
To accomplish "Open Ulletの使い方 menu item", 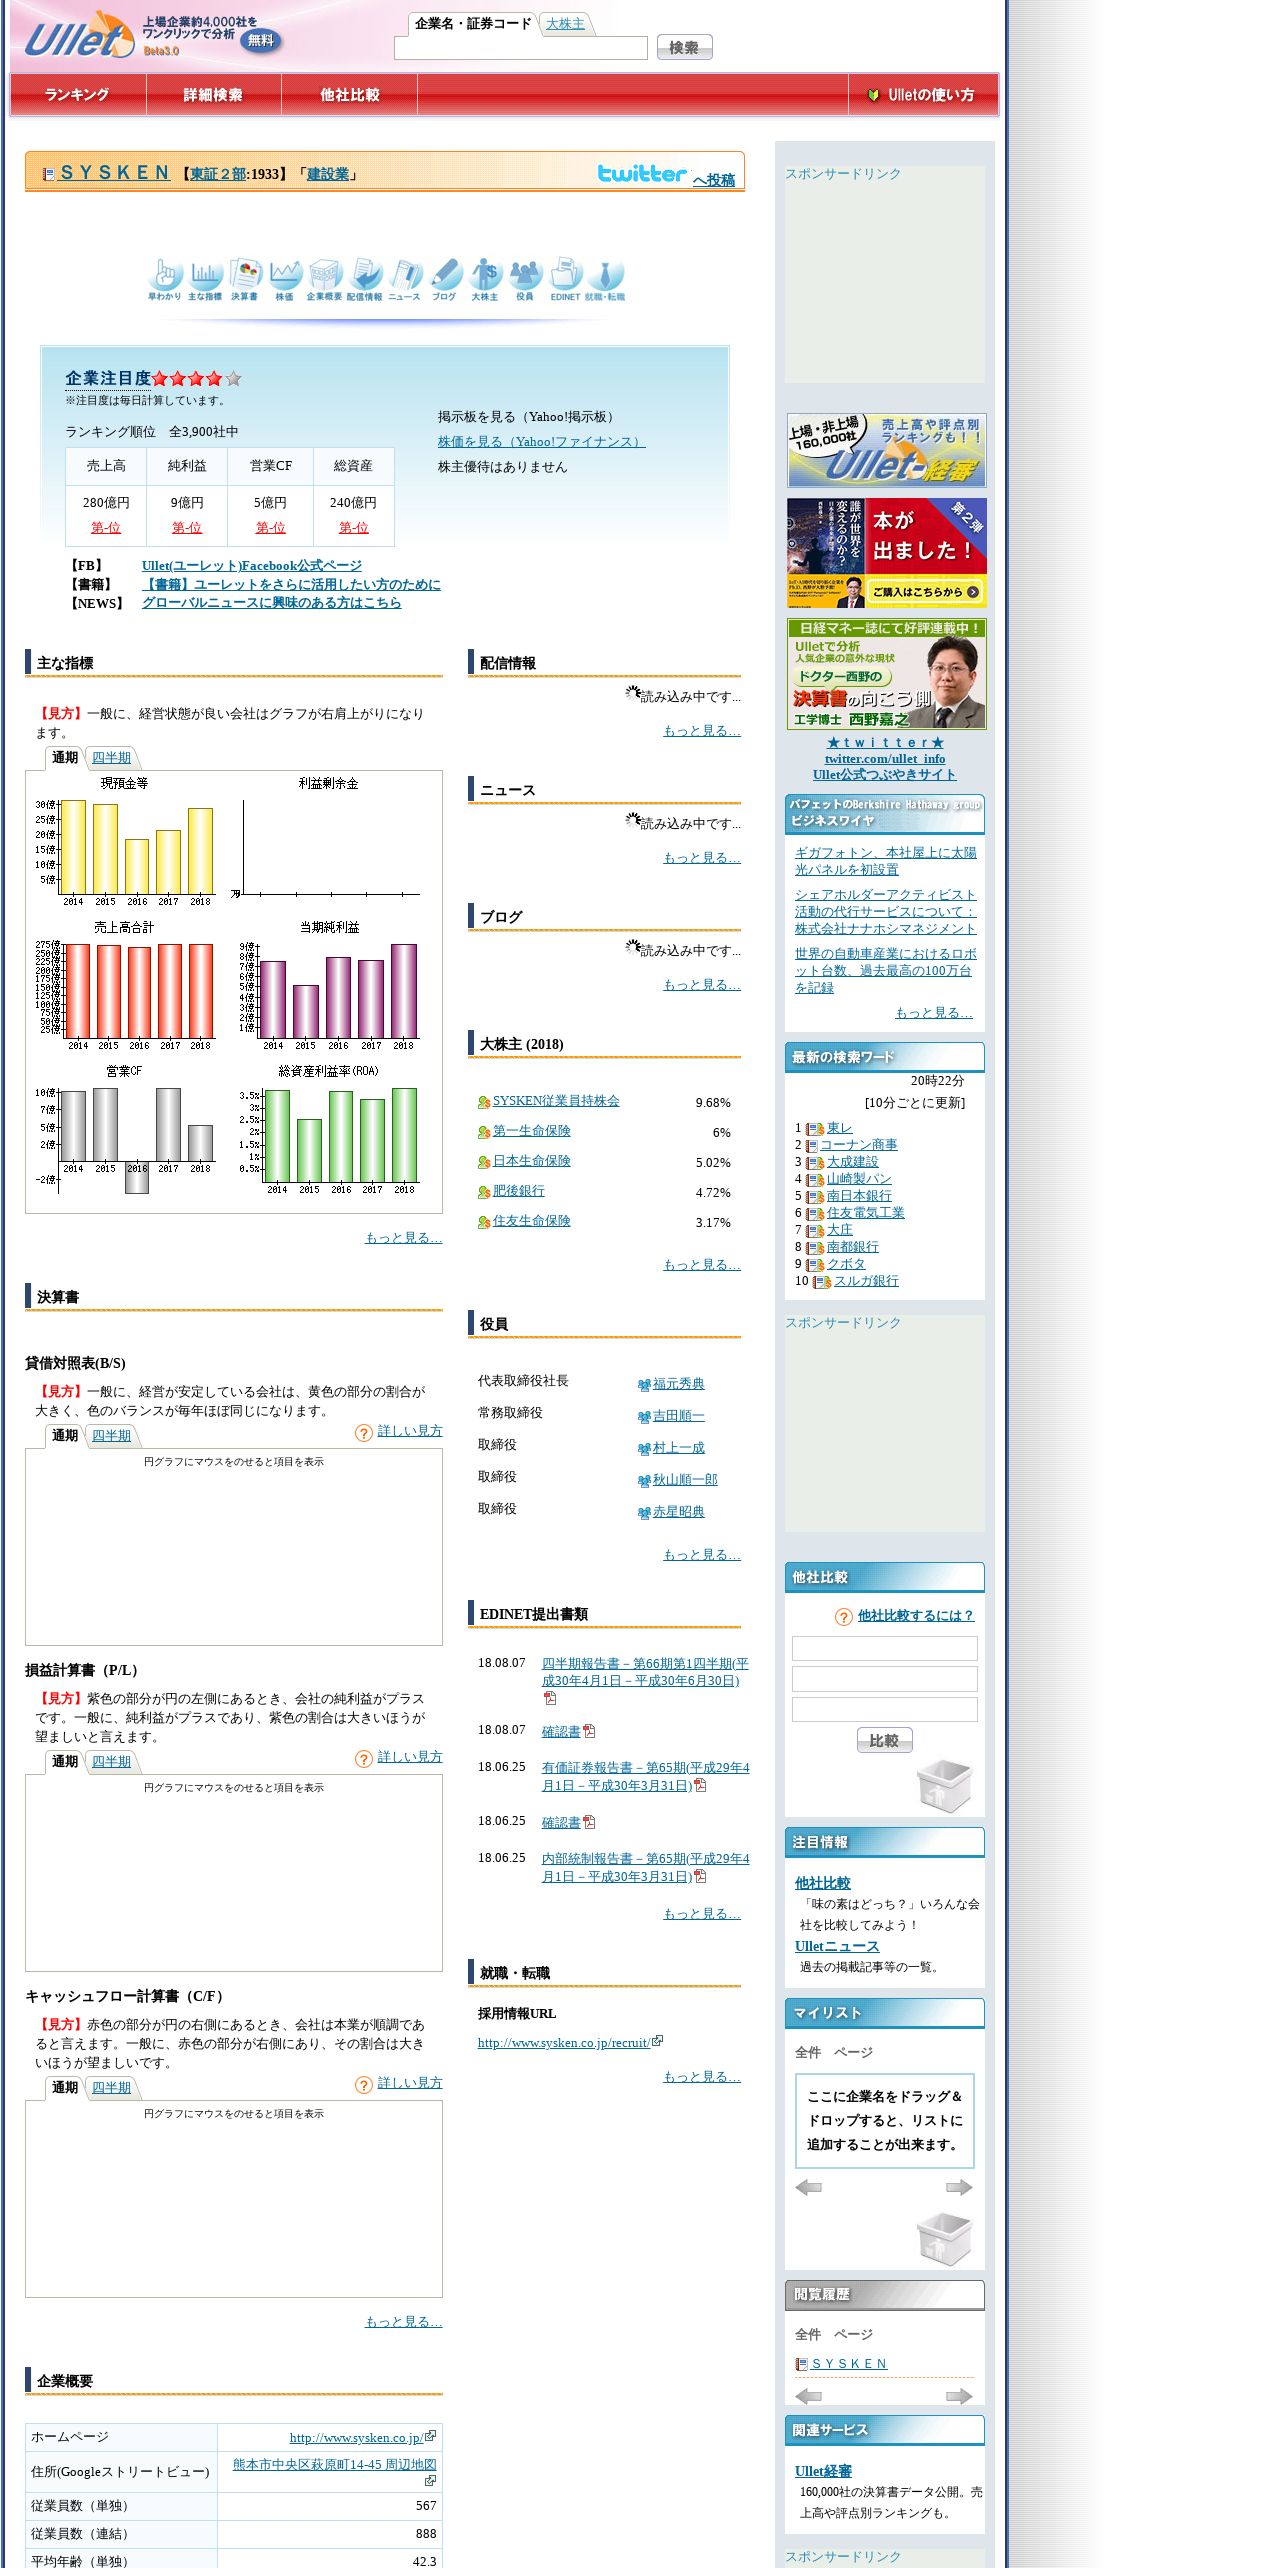I will tap(922, 95).
